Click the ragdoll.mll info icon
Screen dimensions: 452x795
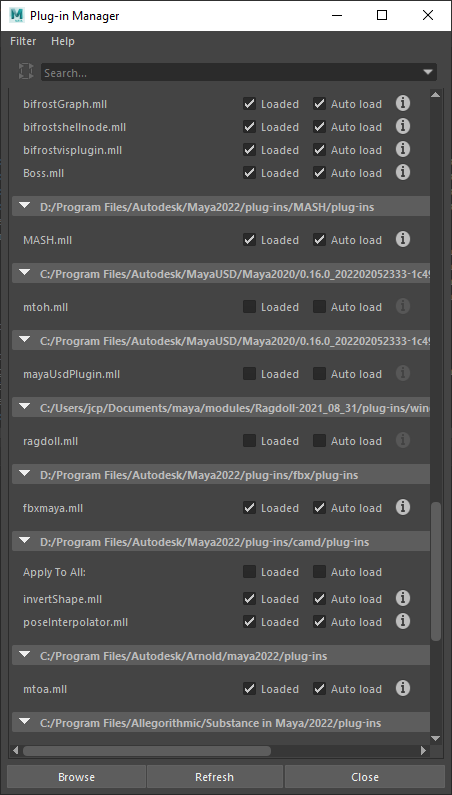[403, 440]
